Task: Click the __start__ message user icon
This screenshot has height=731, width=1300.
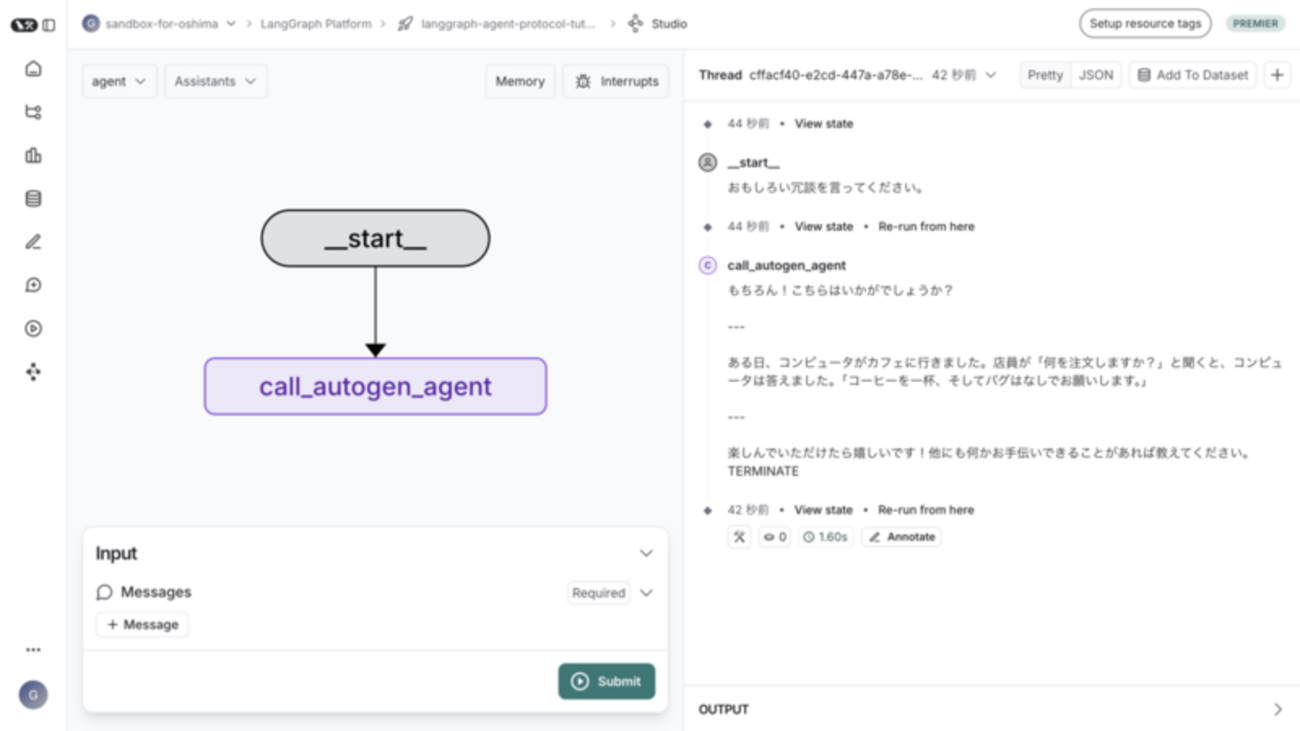Action: point(708,162)
